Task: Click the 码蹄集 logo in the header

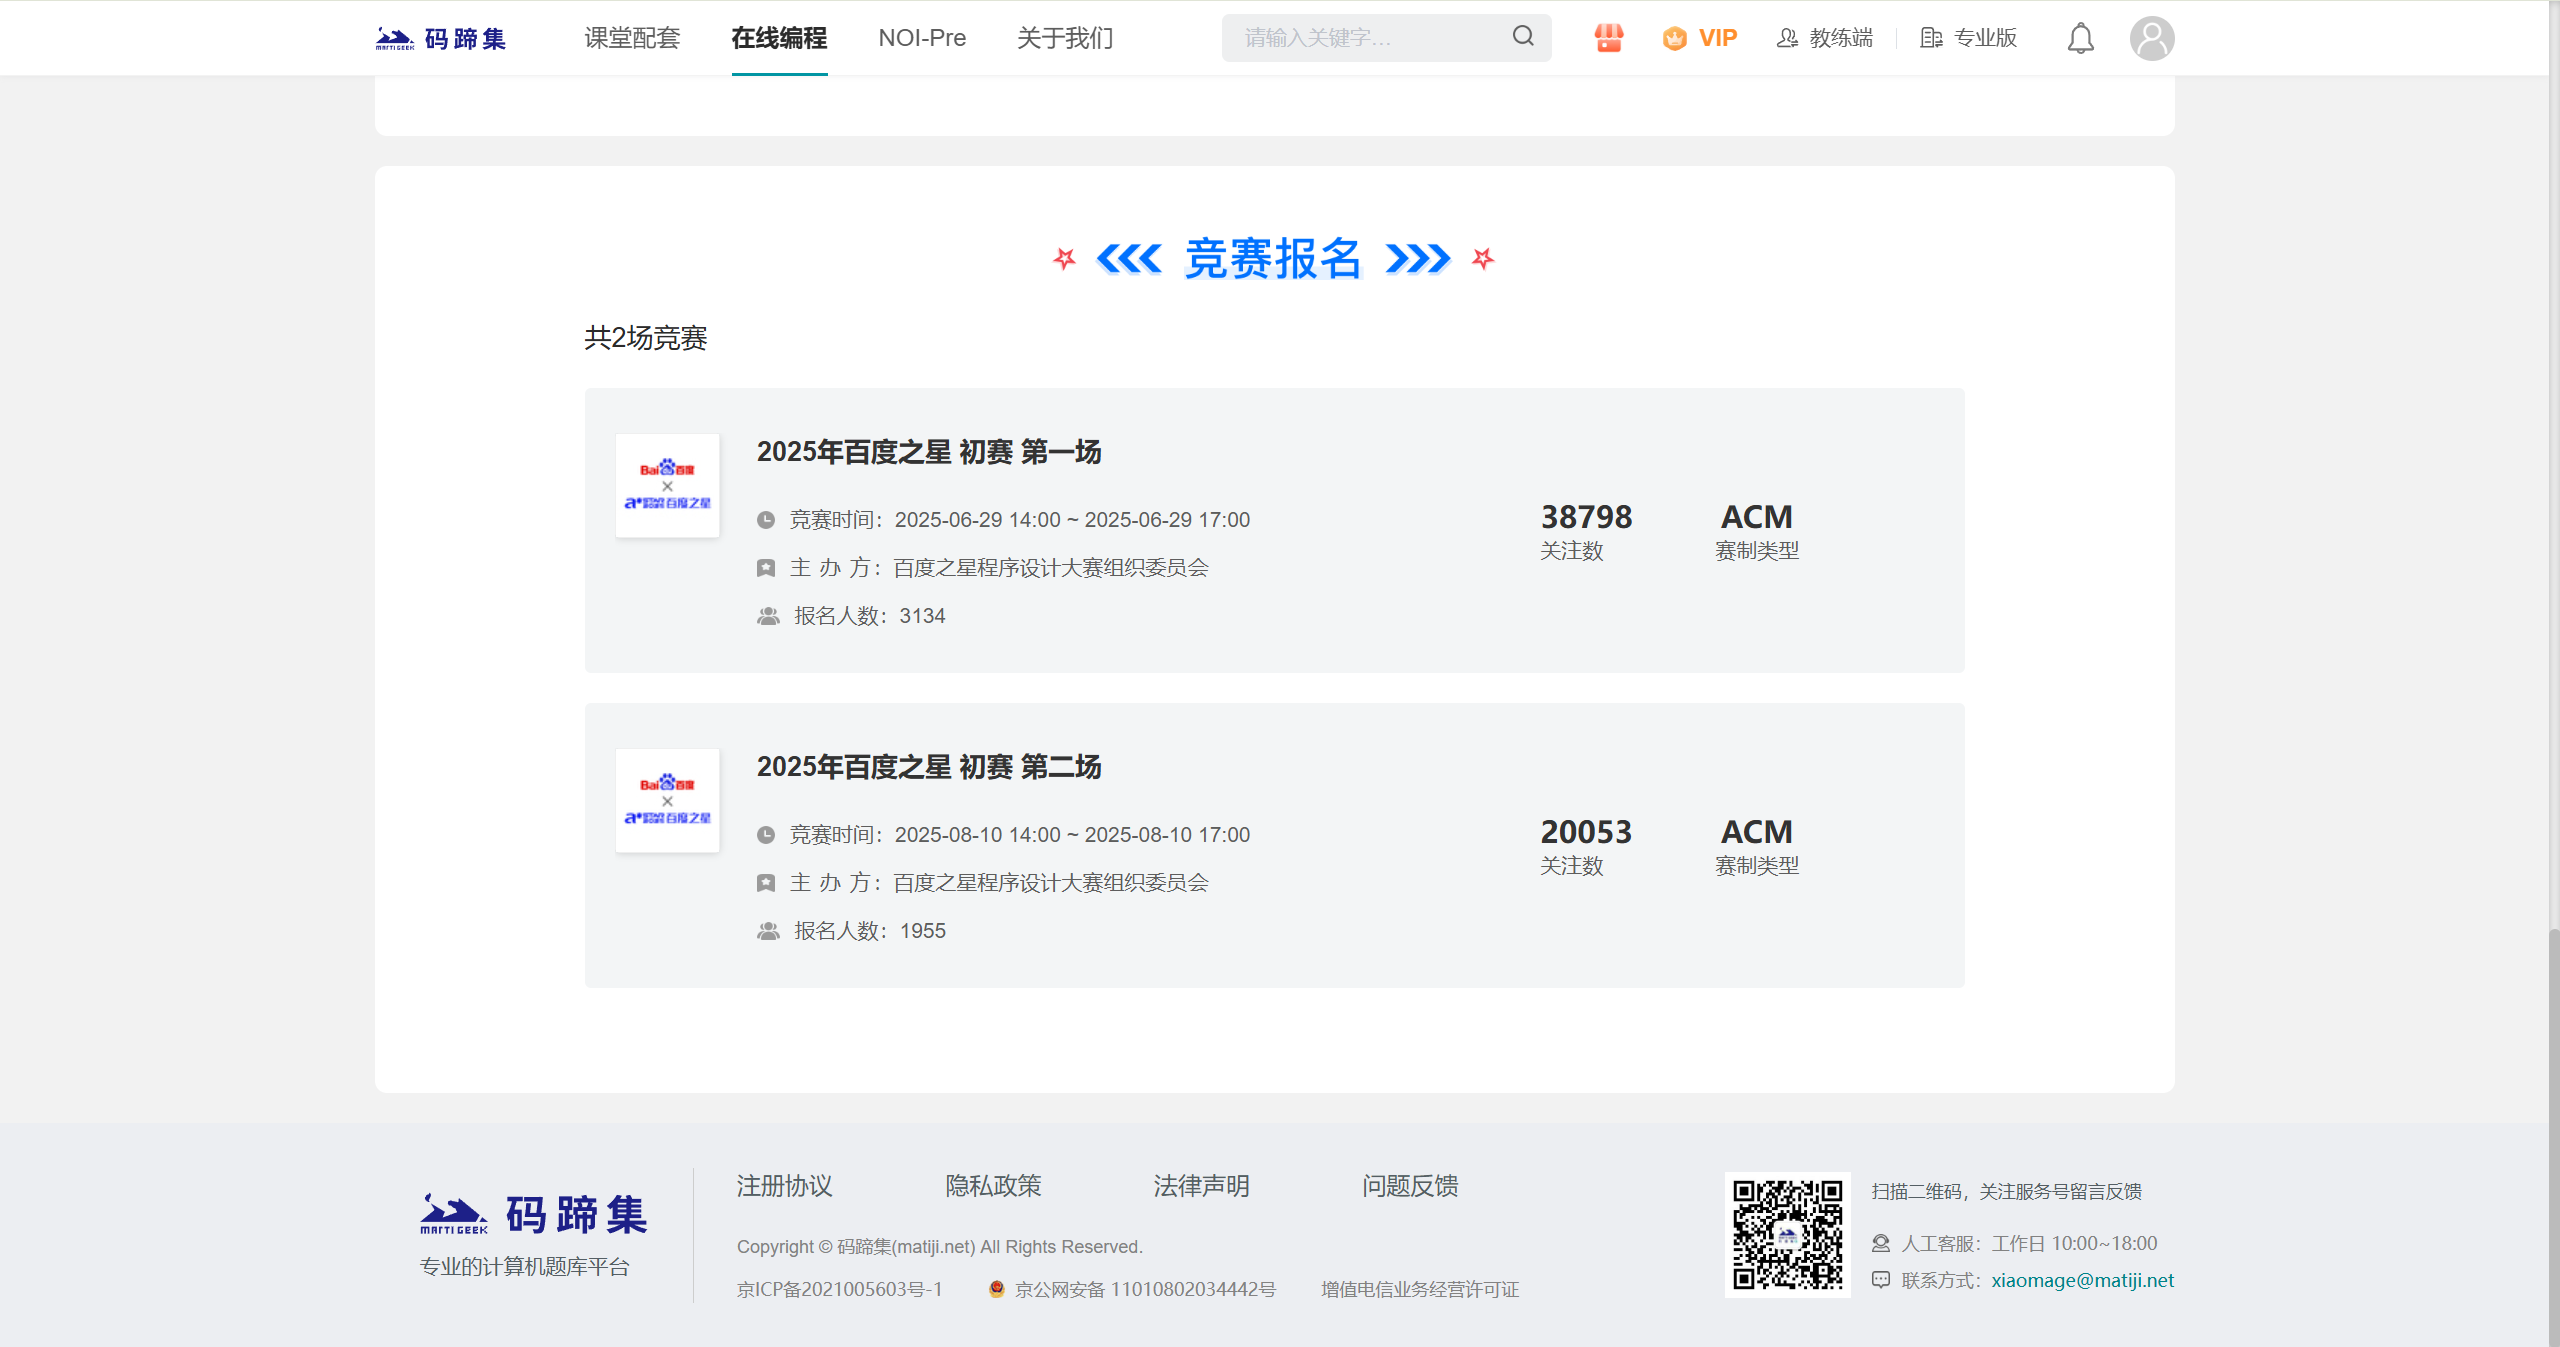Action: click(440, 37)
